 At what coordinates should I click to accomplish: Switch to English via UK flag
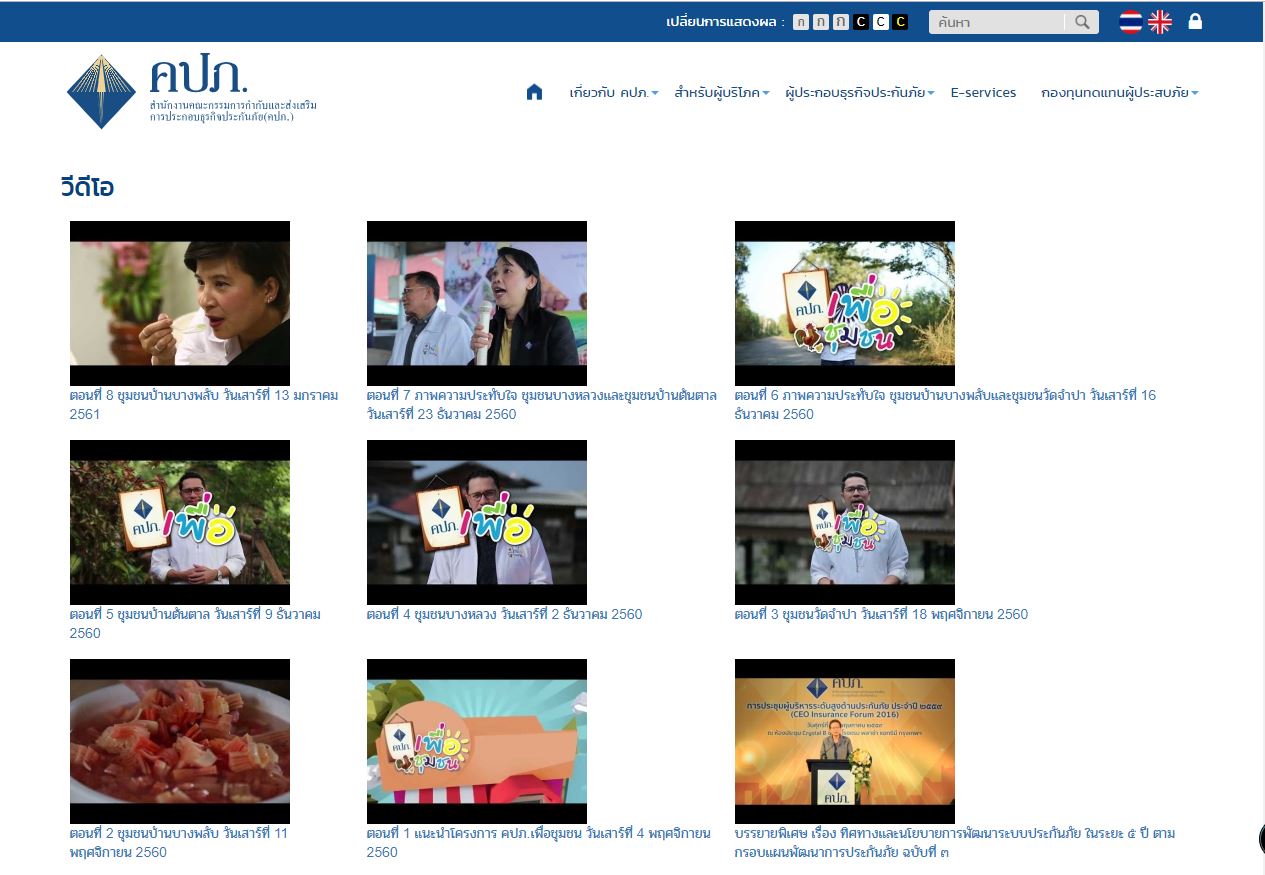coord(1159,22)
